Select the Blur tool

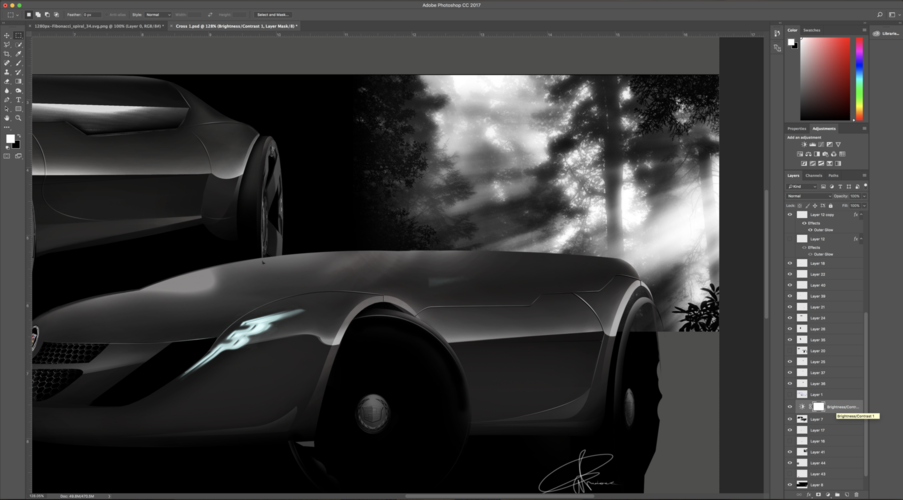coord(7,90)
